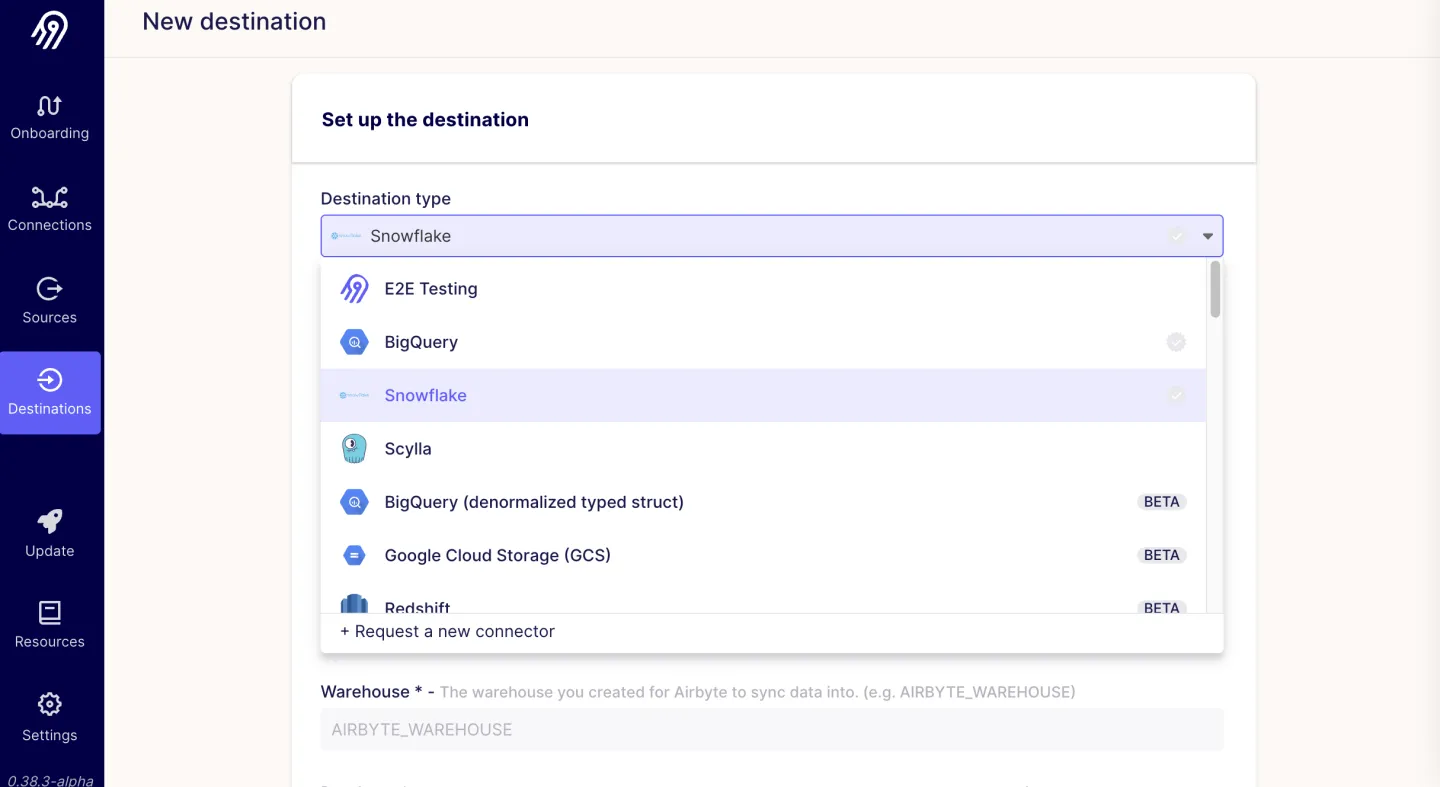
Task: Open the Onboarding sidebar icon
Action: click(49, 106)
